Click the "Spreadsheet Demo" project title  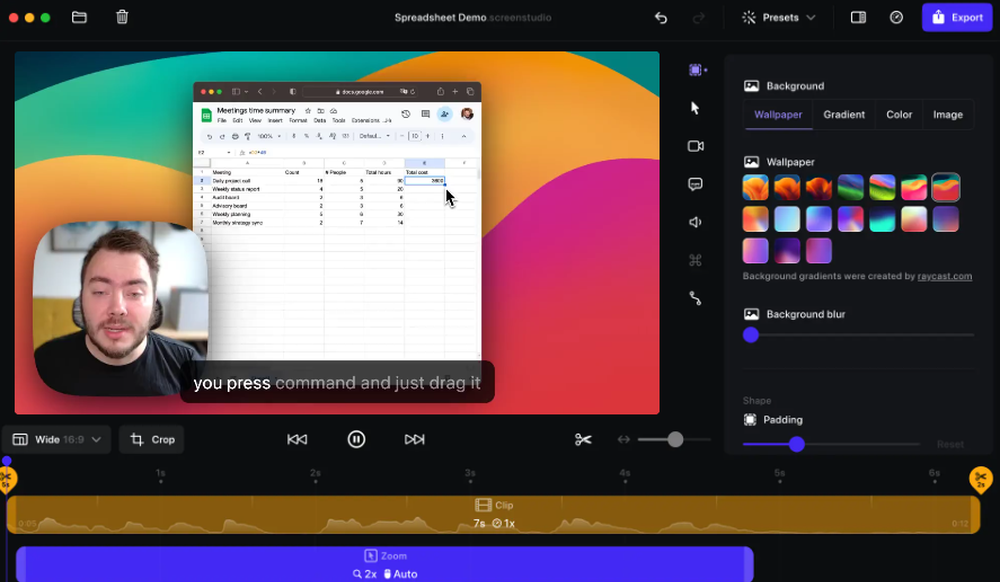440,17
